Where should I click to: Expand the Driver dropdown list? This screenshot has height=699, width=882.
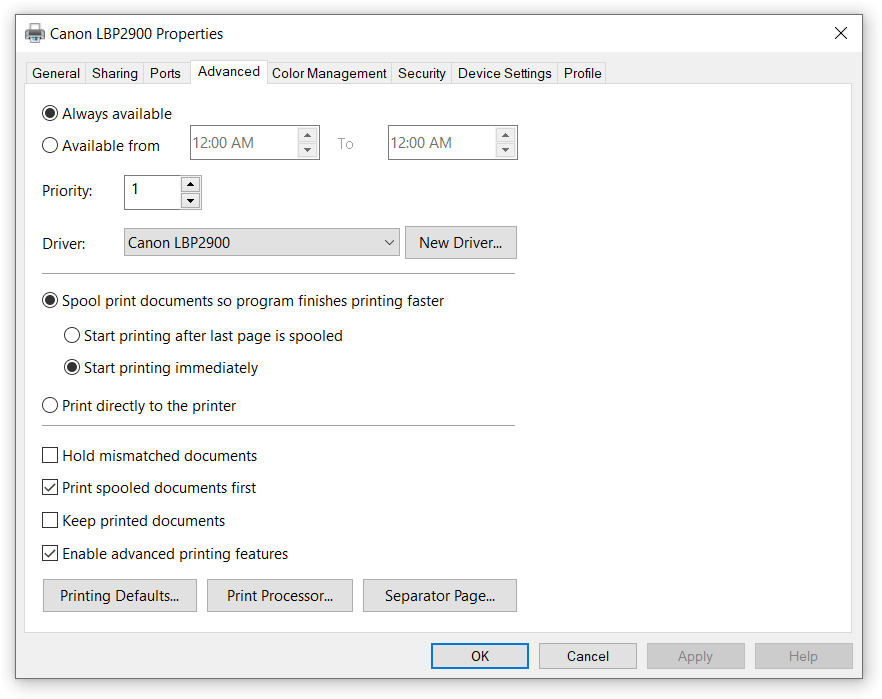(x=389, y=243)
